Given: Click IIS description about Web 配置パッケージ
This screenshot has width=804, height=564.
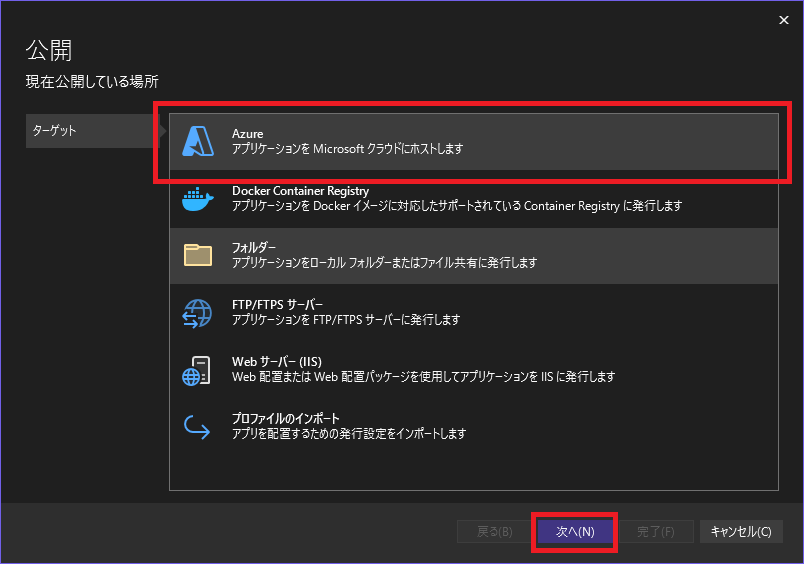Looking at the screenshot, I should (x=424, y=376).
